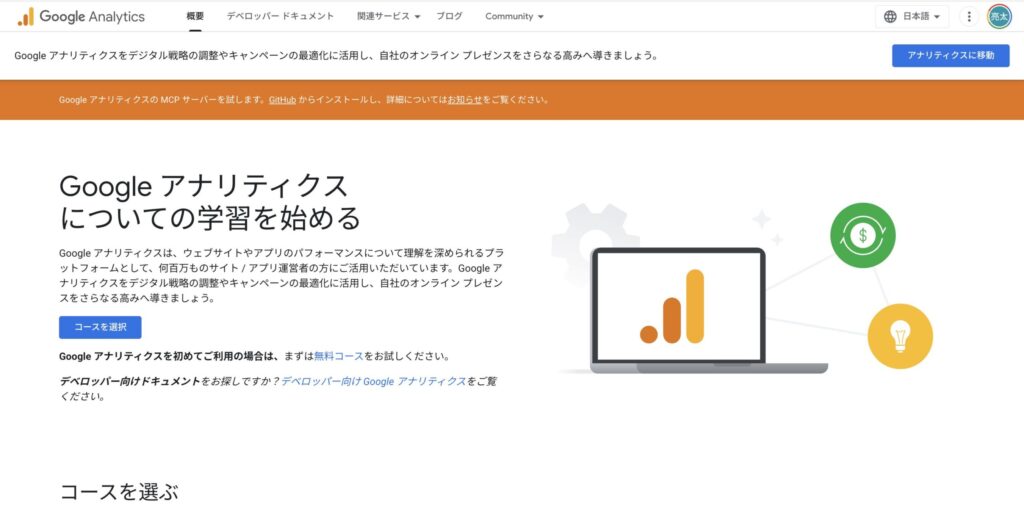
Task: Open the 日本語 language dropdown
Action: pyautogui.click(x=912, y=17)
